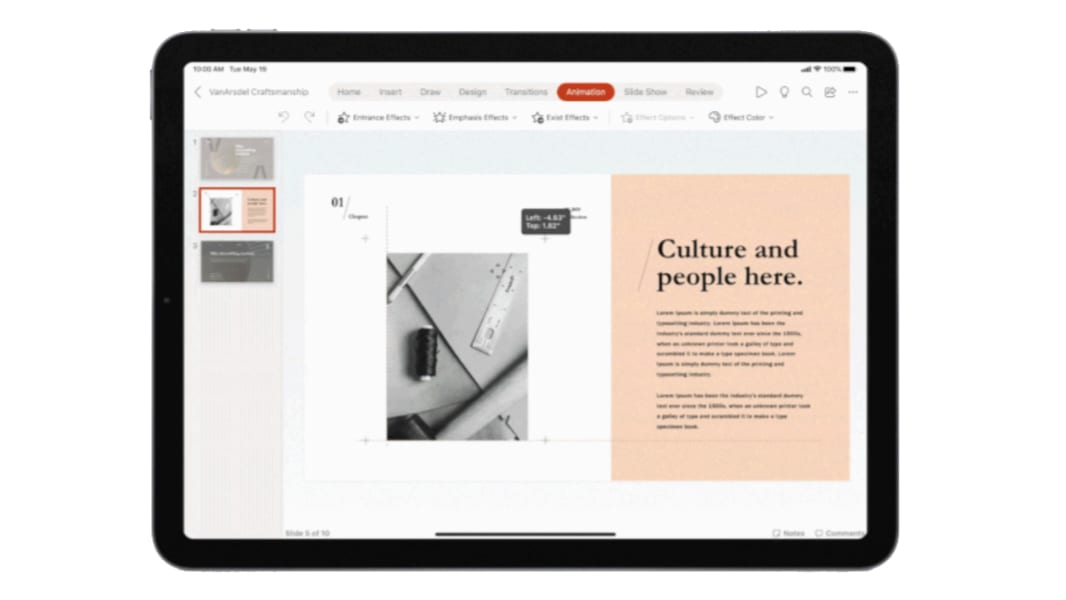Open the Review tab

click(x=700, y=92)
